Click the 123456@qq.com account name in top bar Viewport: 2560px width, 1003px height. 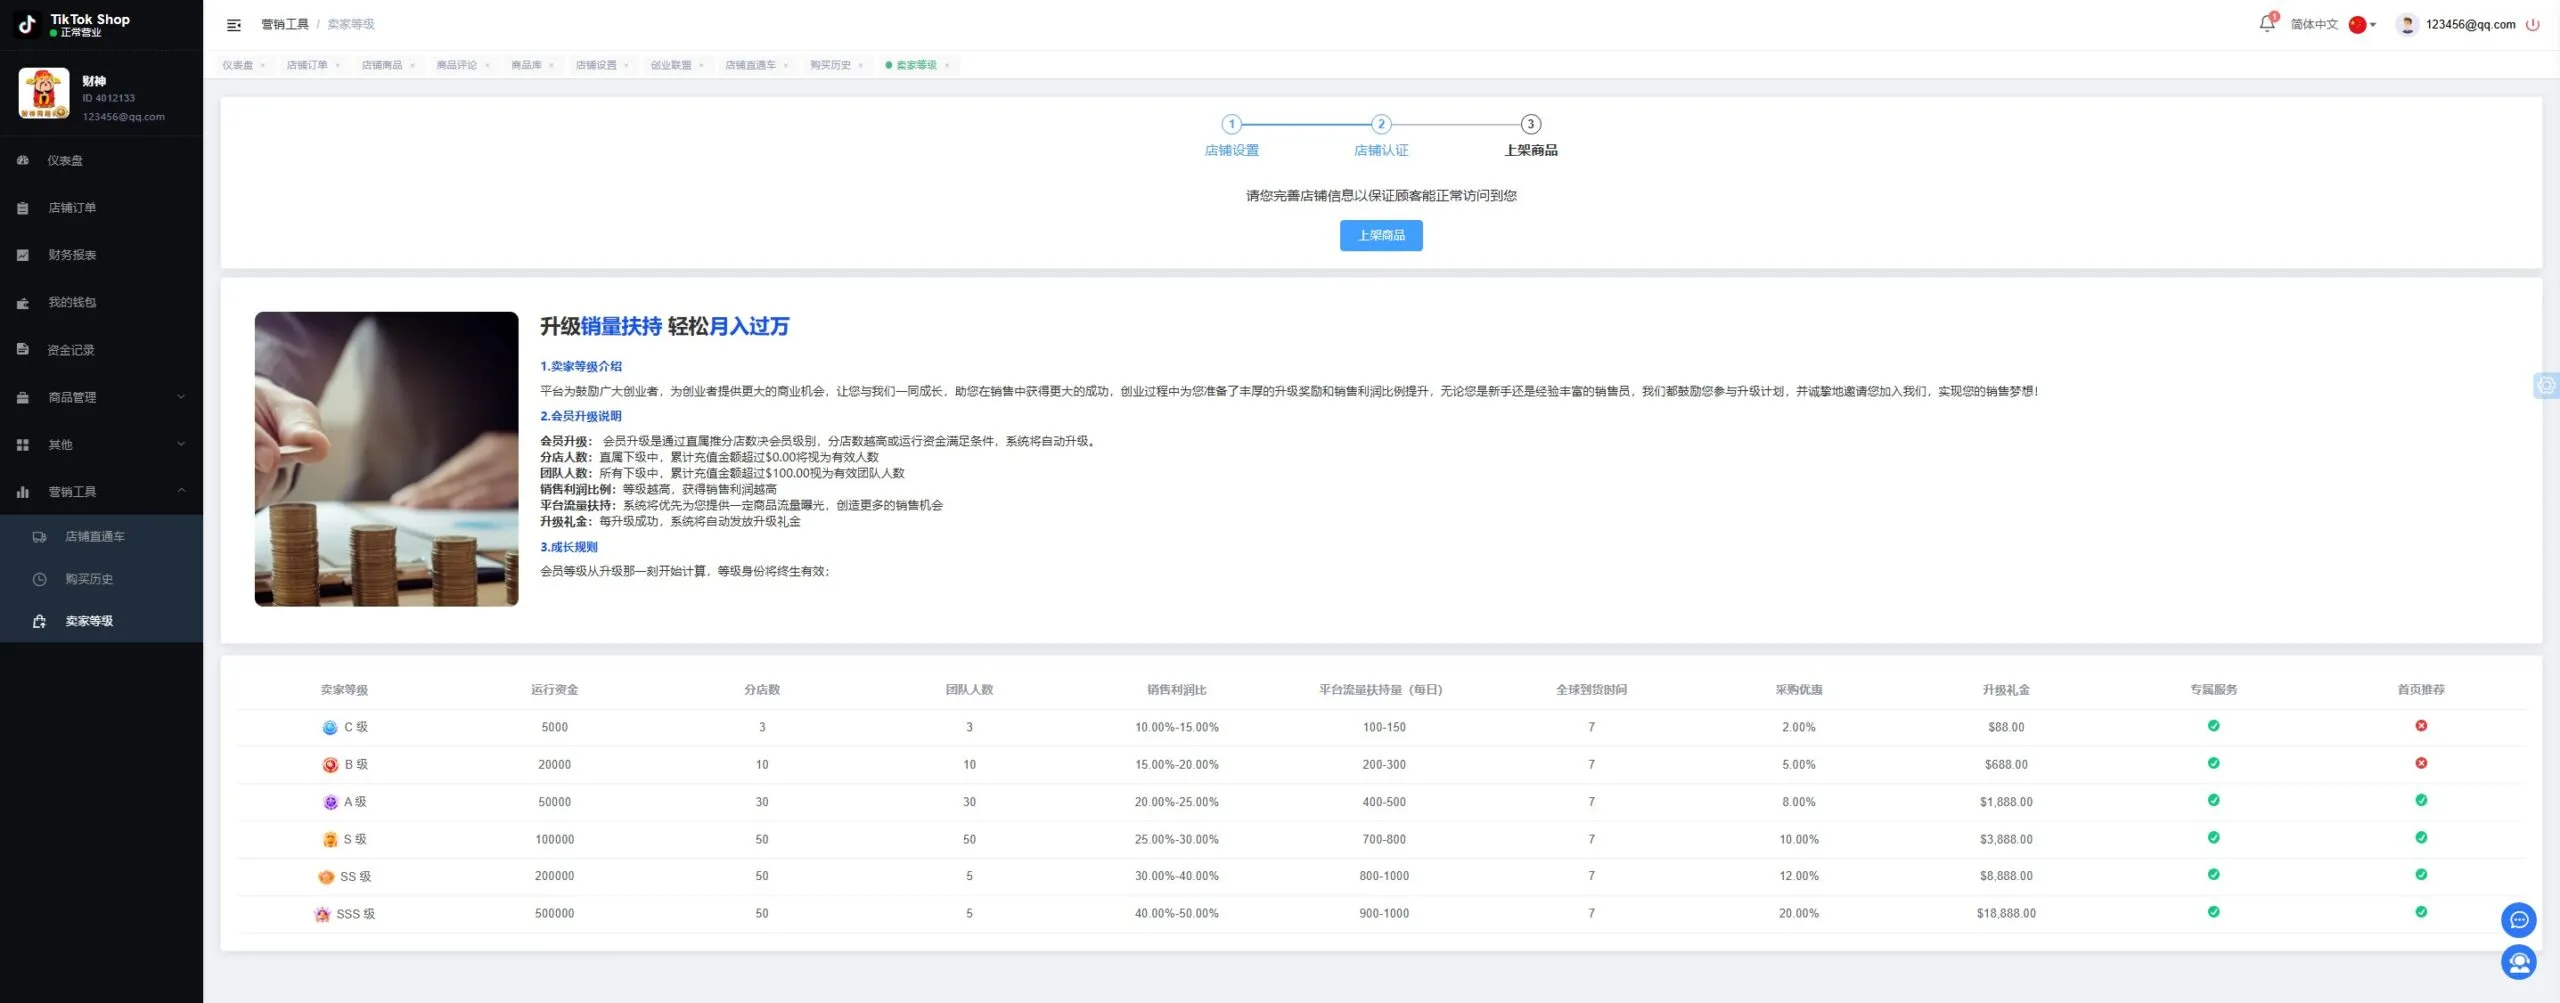(x=2470, y=24)
